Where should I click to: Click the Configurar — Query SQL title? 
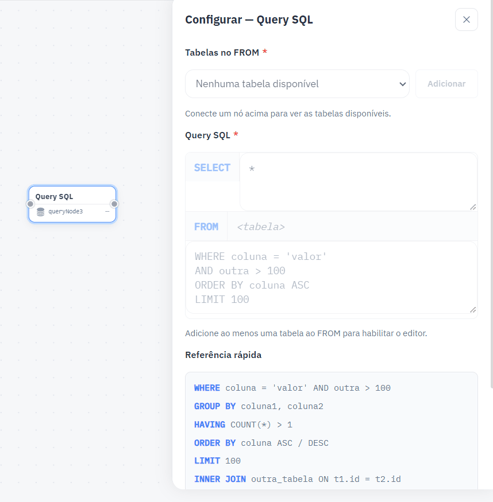tap(249, 20)
